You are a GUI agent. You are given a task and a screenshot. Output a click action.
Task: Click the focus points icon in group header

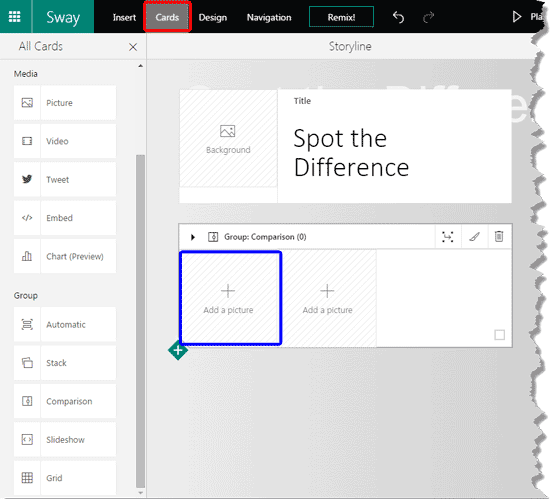coord(448,237)
